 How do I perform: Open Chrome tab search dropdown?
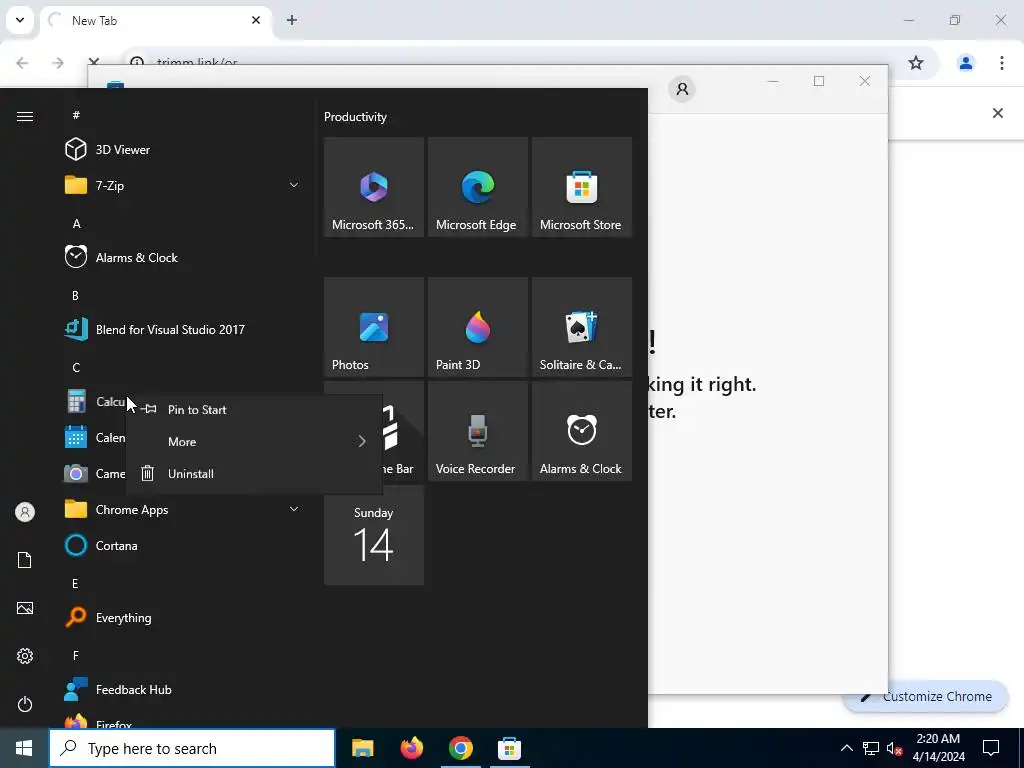20,20
